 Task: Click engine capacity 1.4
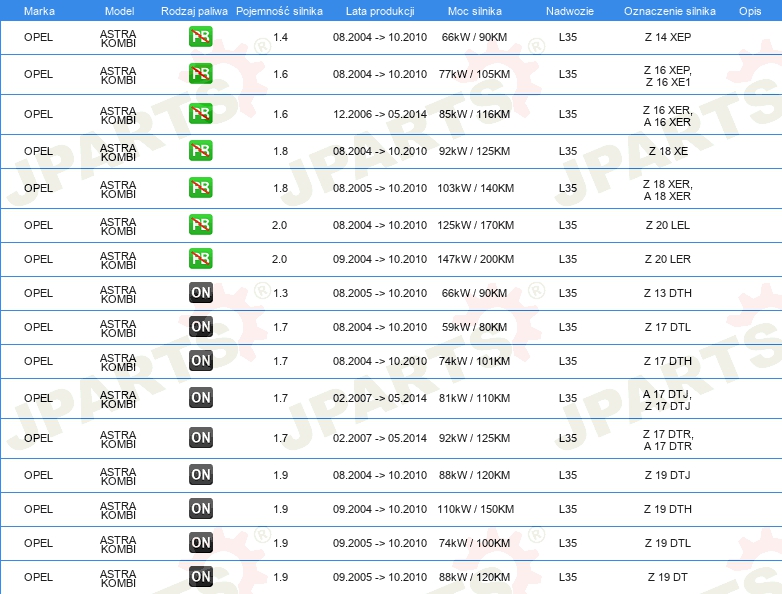(280, 37)
